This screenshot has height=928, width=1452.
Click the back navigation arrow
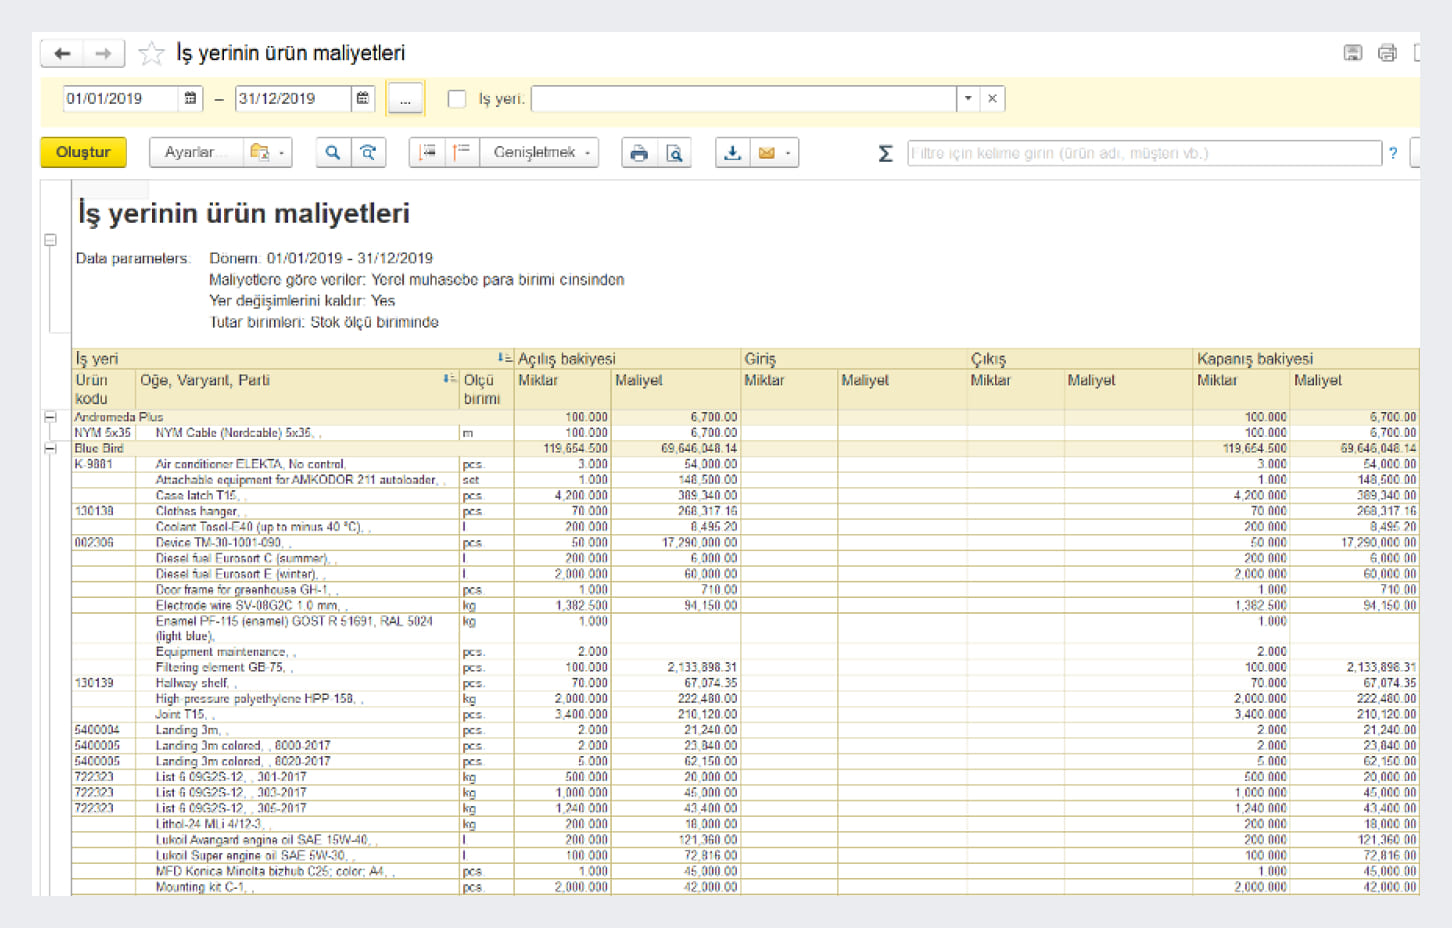click(x=62, y=53)
